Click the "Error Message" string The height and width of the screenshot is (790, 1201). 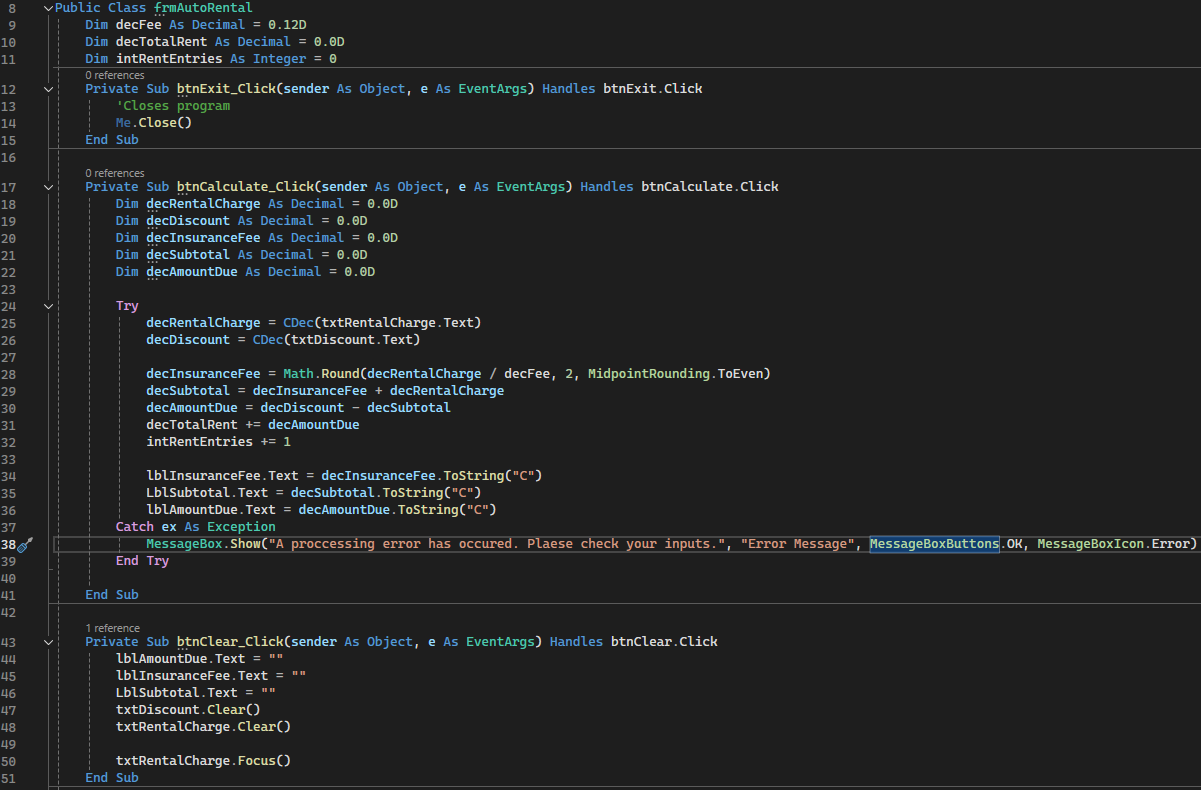[797, 544]
